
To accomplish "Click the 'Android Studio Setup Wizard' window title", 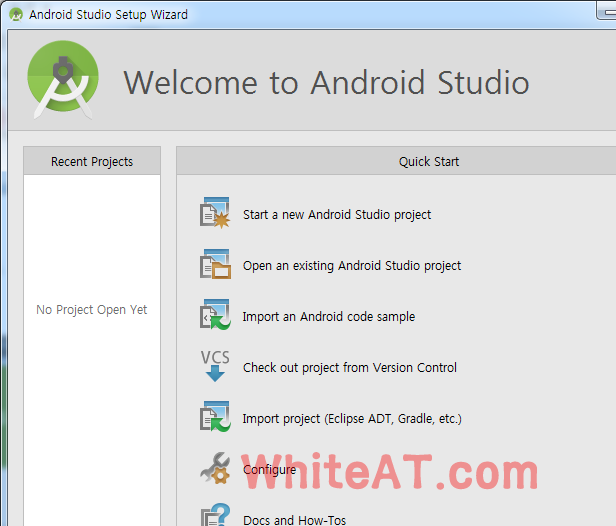I will (x=108, y=15).
